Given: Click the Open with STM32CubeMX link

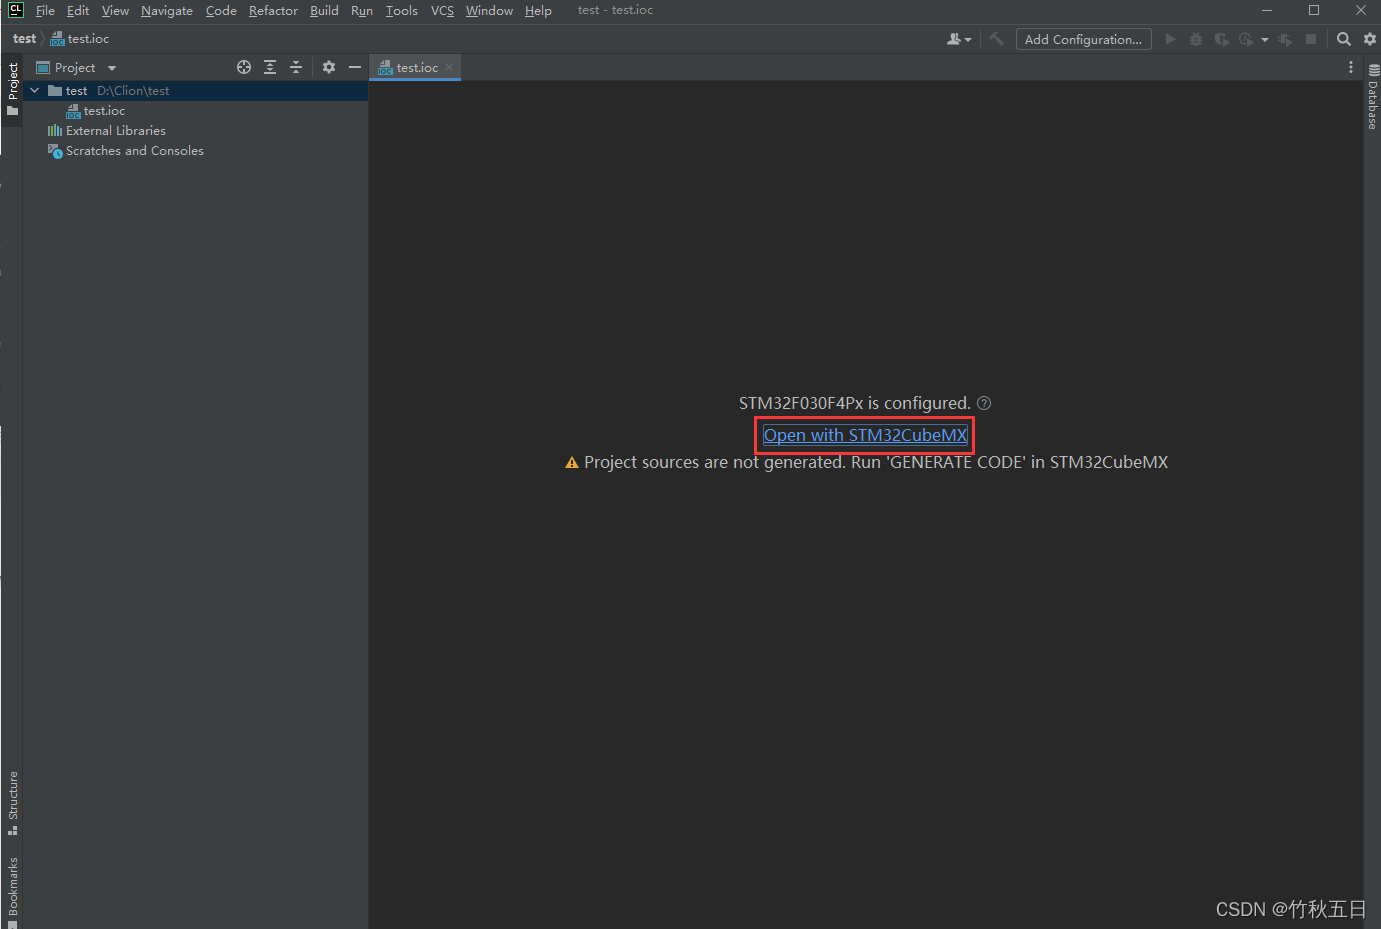Looking at the screenshot, I should click(865, 435).
